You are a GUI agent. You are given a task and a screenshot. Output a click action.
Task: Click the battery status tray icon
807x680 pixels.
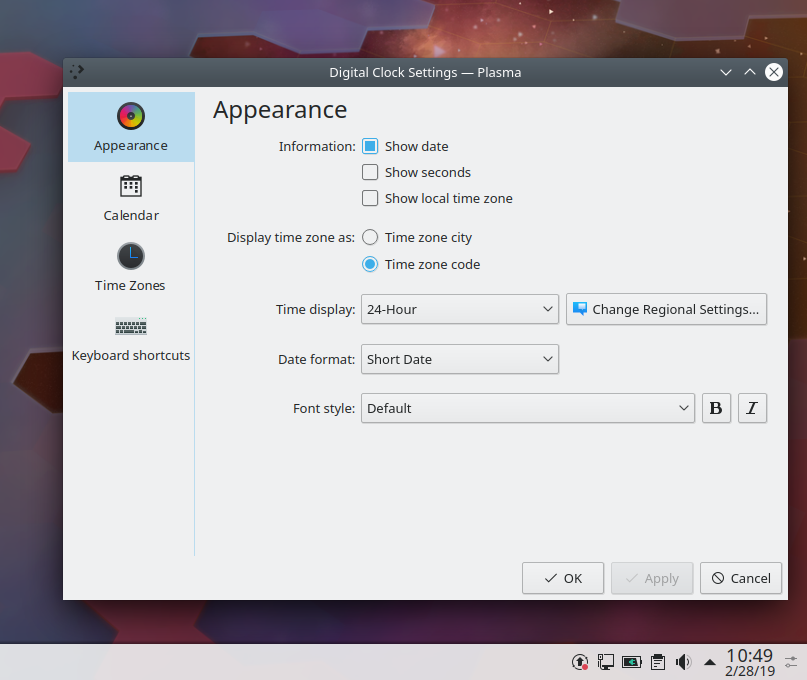631,662
